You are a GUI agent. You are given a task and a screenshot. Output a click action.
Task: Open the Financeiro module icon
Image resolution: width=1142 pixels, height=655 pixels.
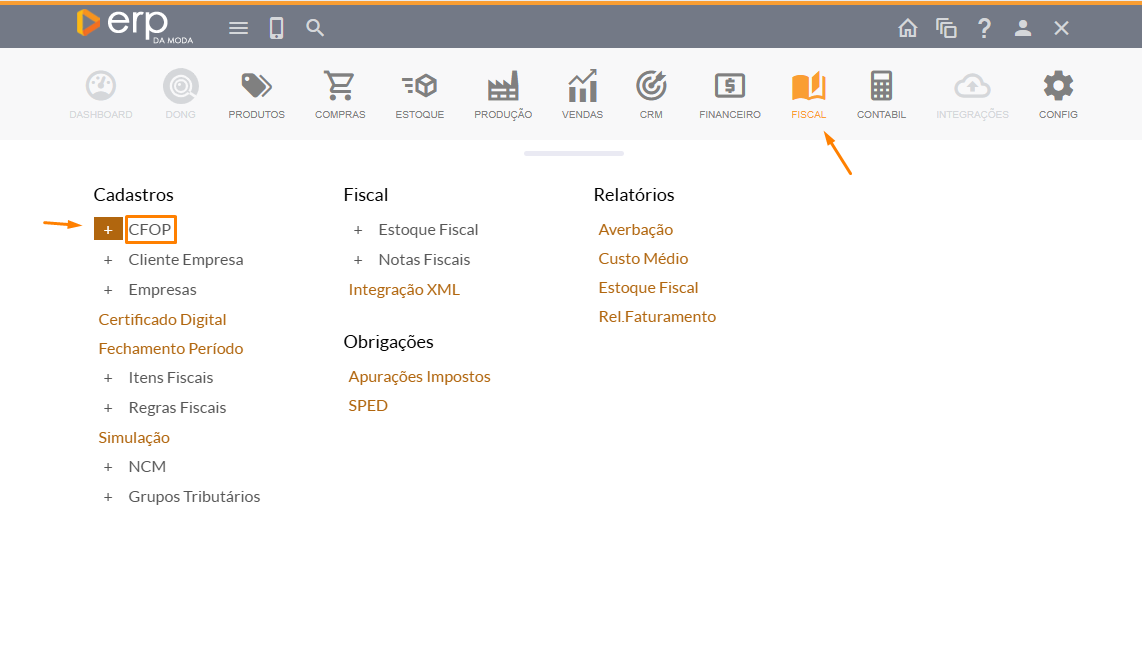(729, 88)
